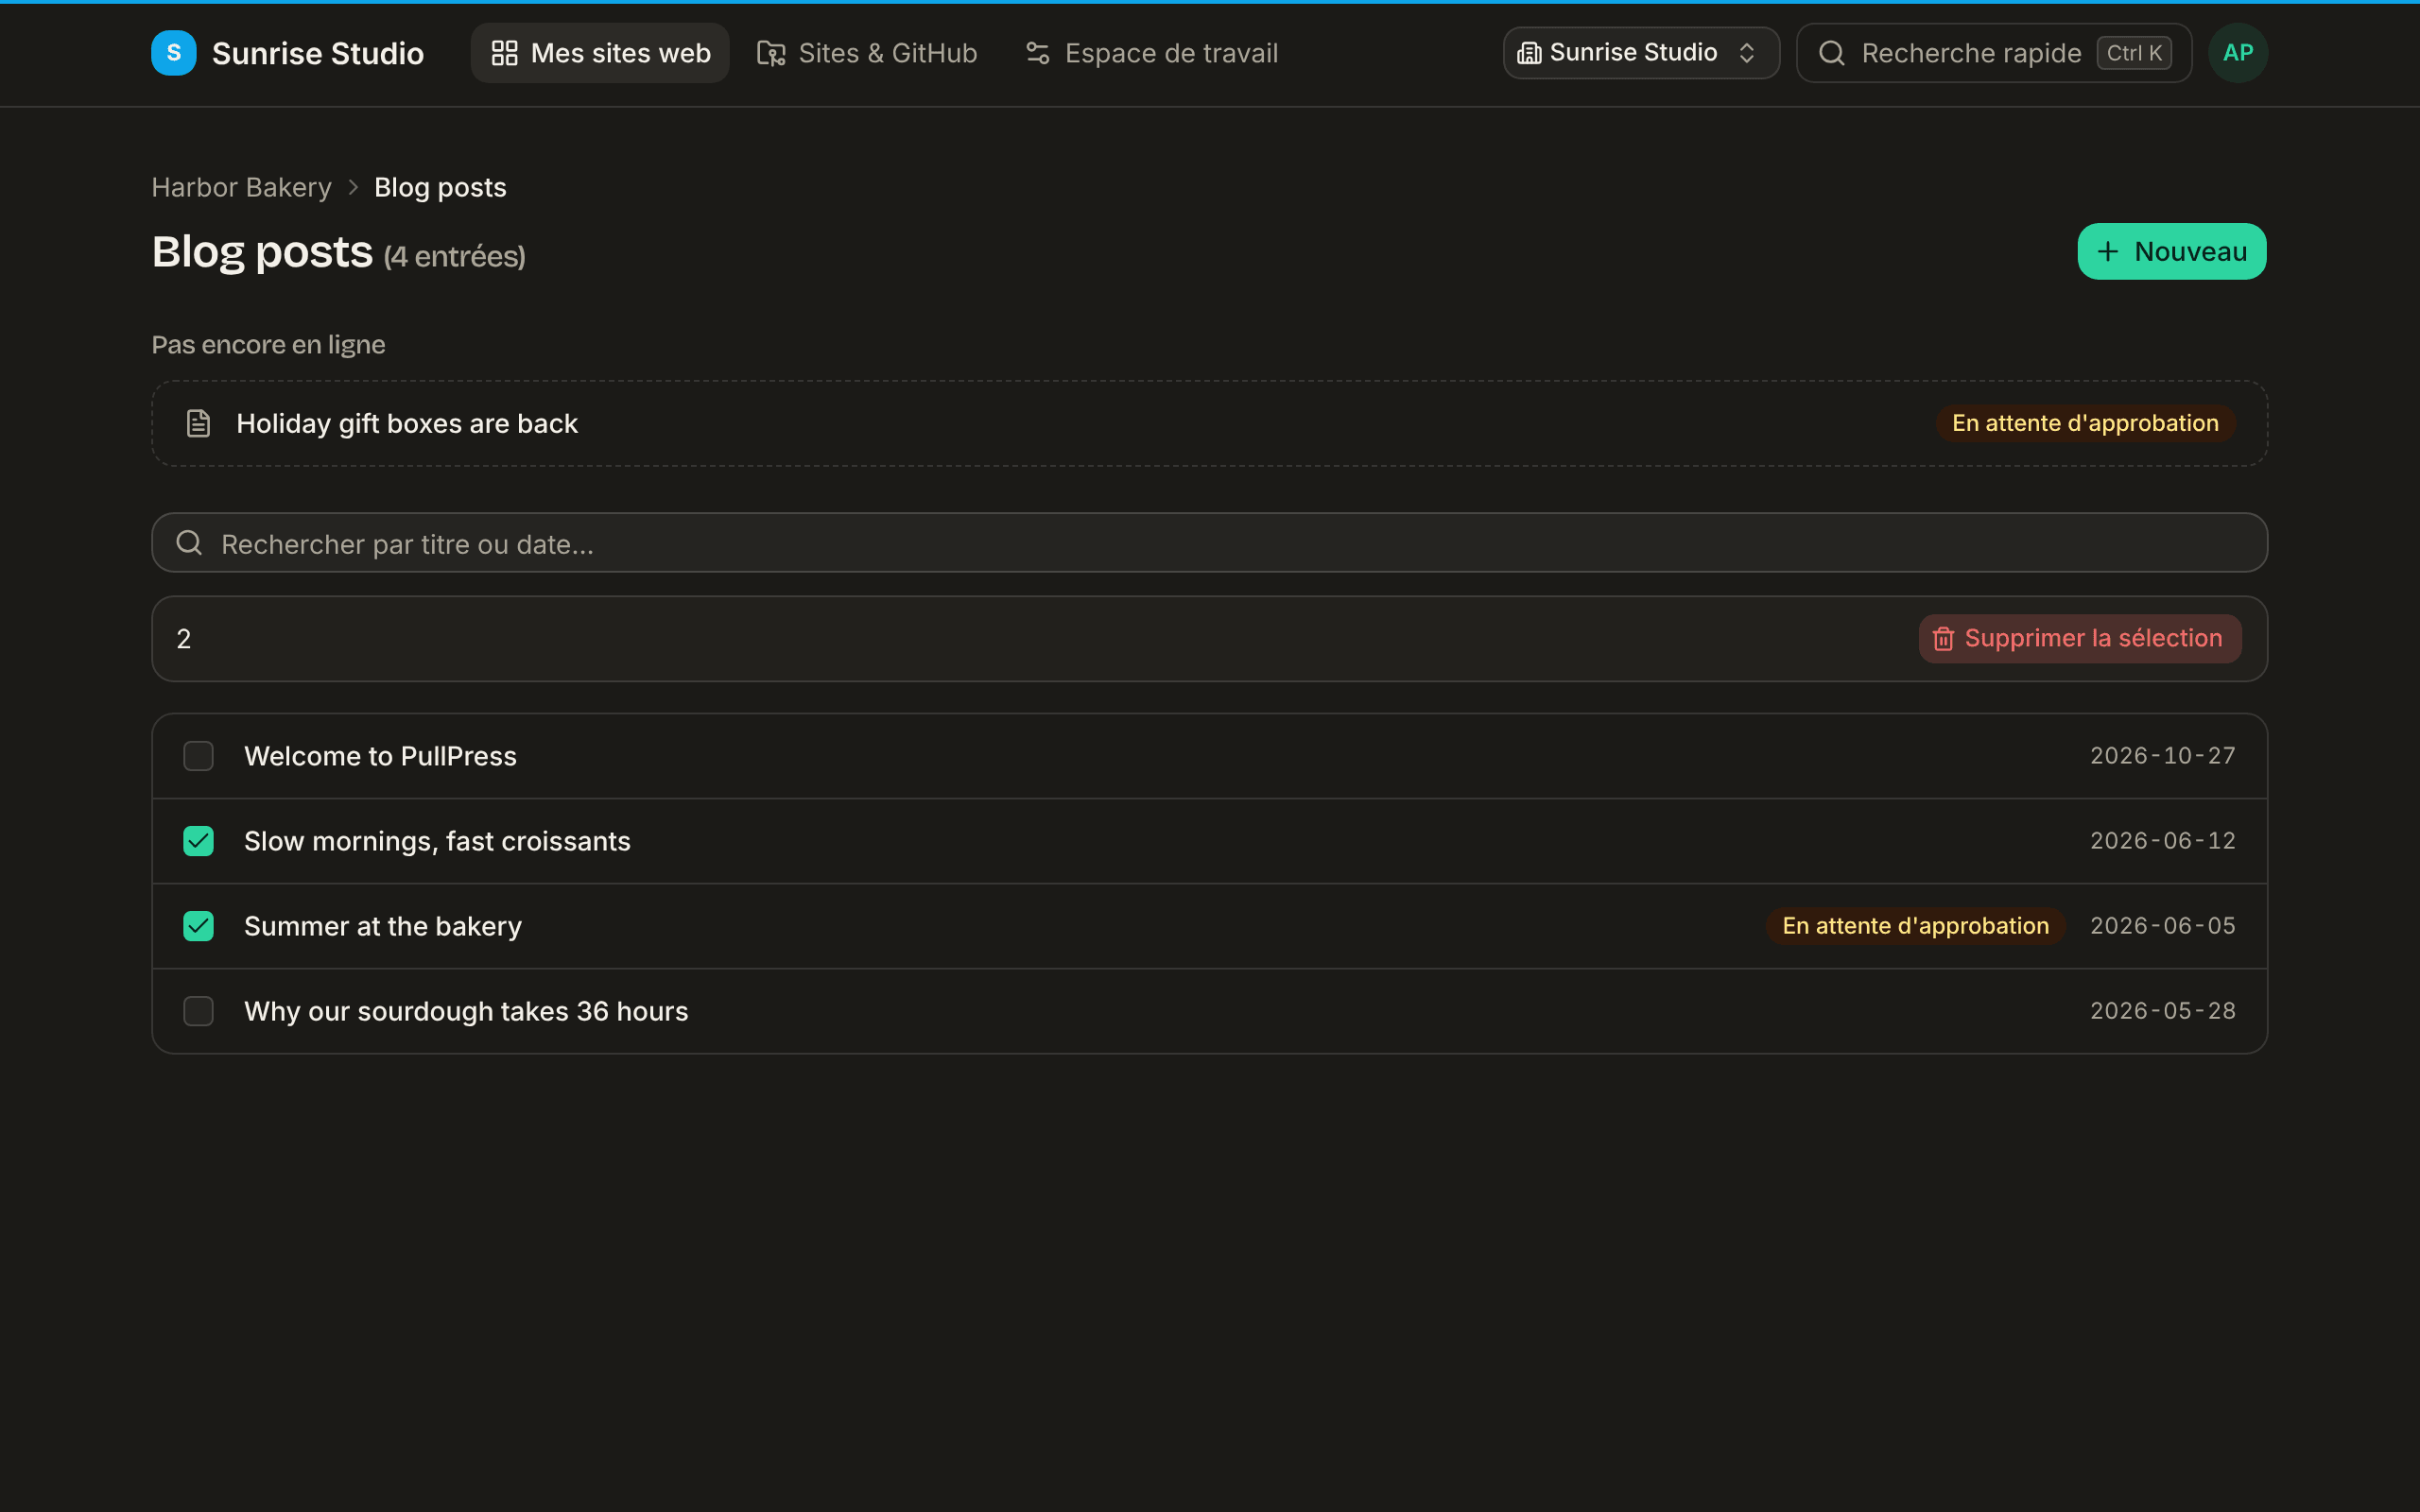
Task: Open Why our sourdough takes 36 hours entry
Action: [x=1209, y=1011]
